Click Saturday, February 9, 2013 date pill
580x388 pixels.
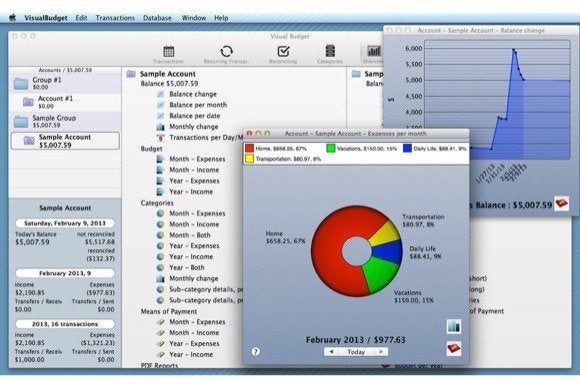65,223
